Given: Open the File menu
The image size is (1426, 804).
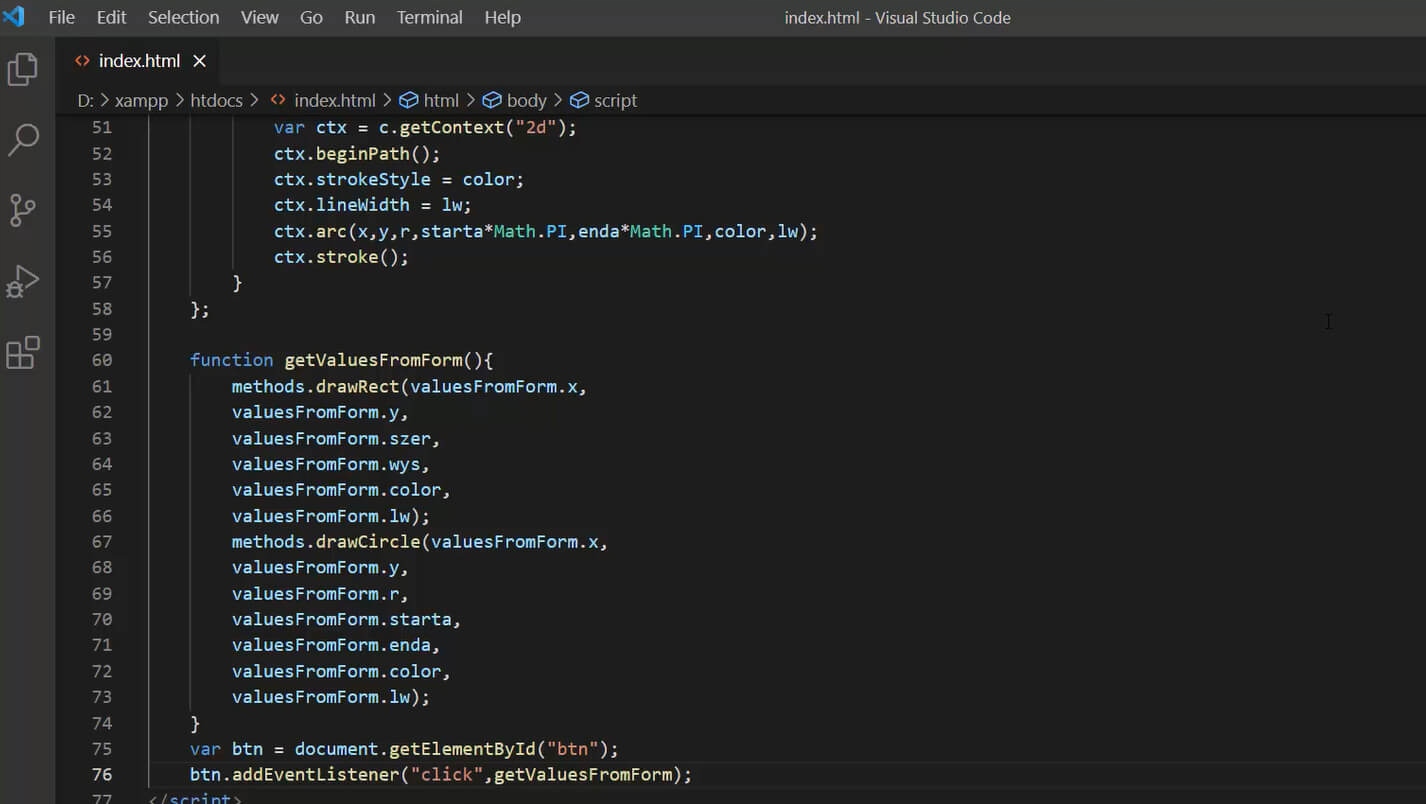Looking at the screenshot, I should [61, 17].
